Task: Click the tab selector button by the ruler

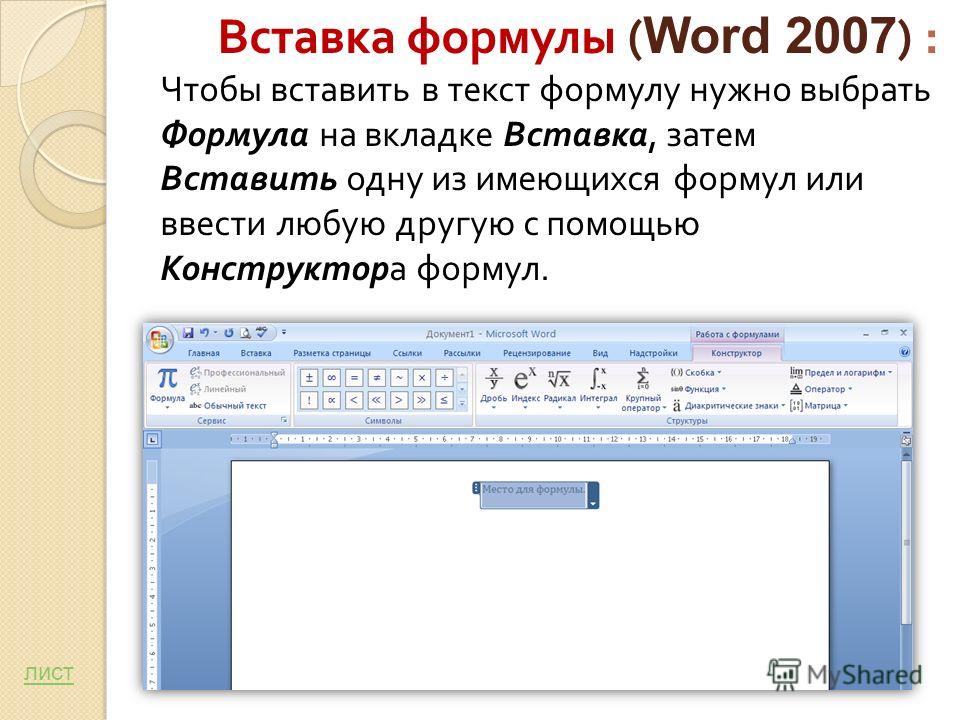Action: (152, 439)
